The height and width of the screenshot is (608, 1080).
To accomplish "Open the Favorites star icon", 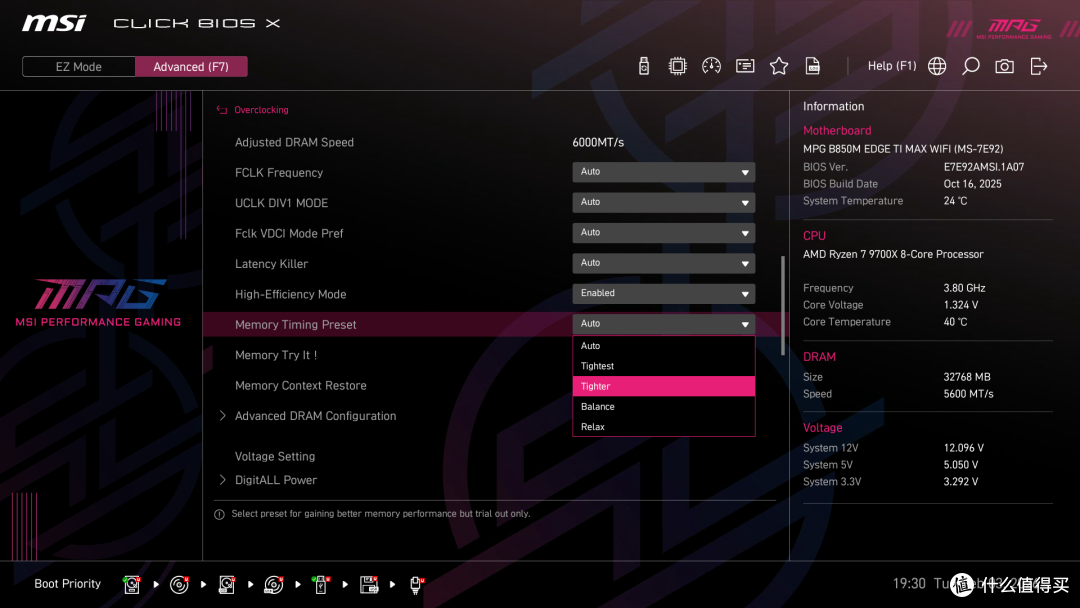I will click(779, 66).
